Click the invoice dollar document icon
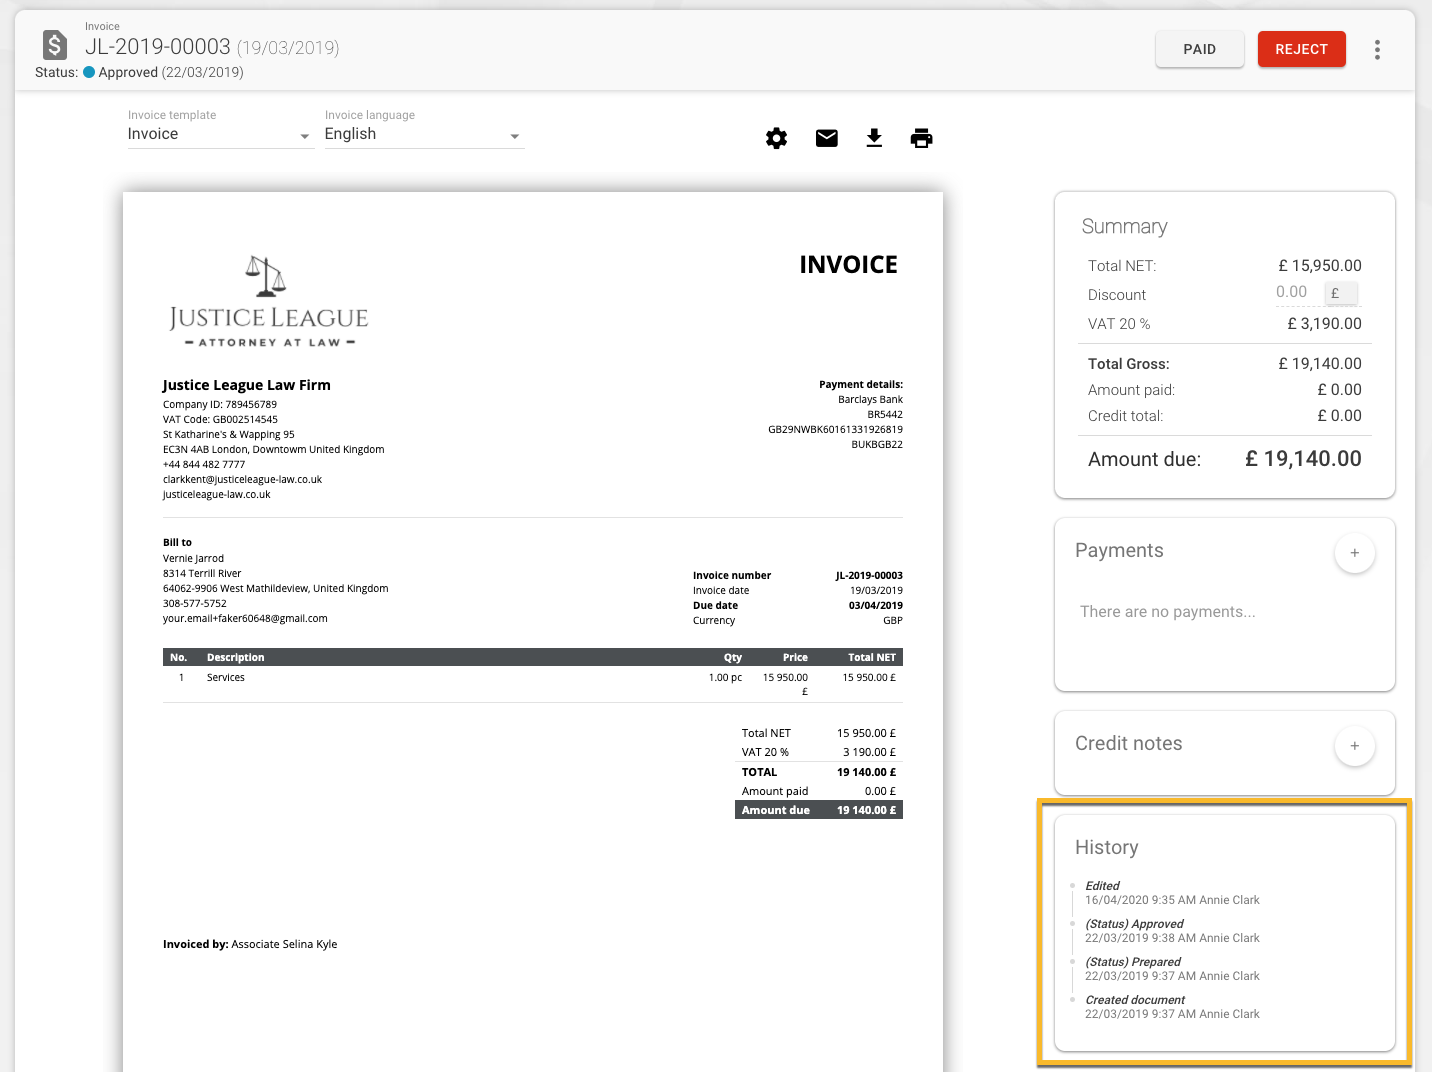The image size is (1432, 1072). (55, 45)
